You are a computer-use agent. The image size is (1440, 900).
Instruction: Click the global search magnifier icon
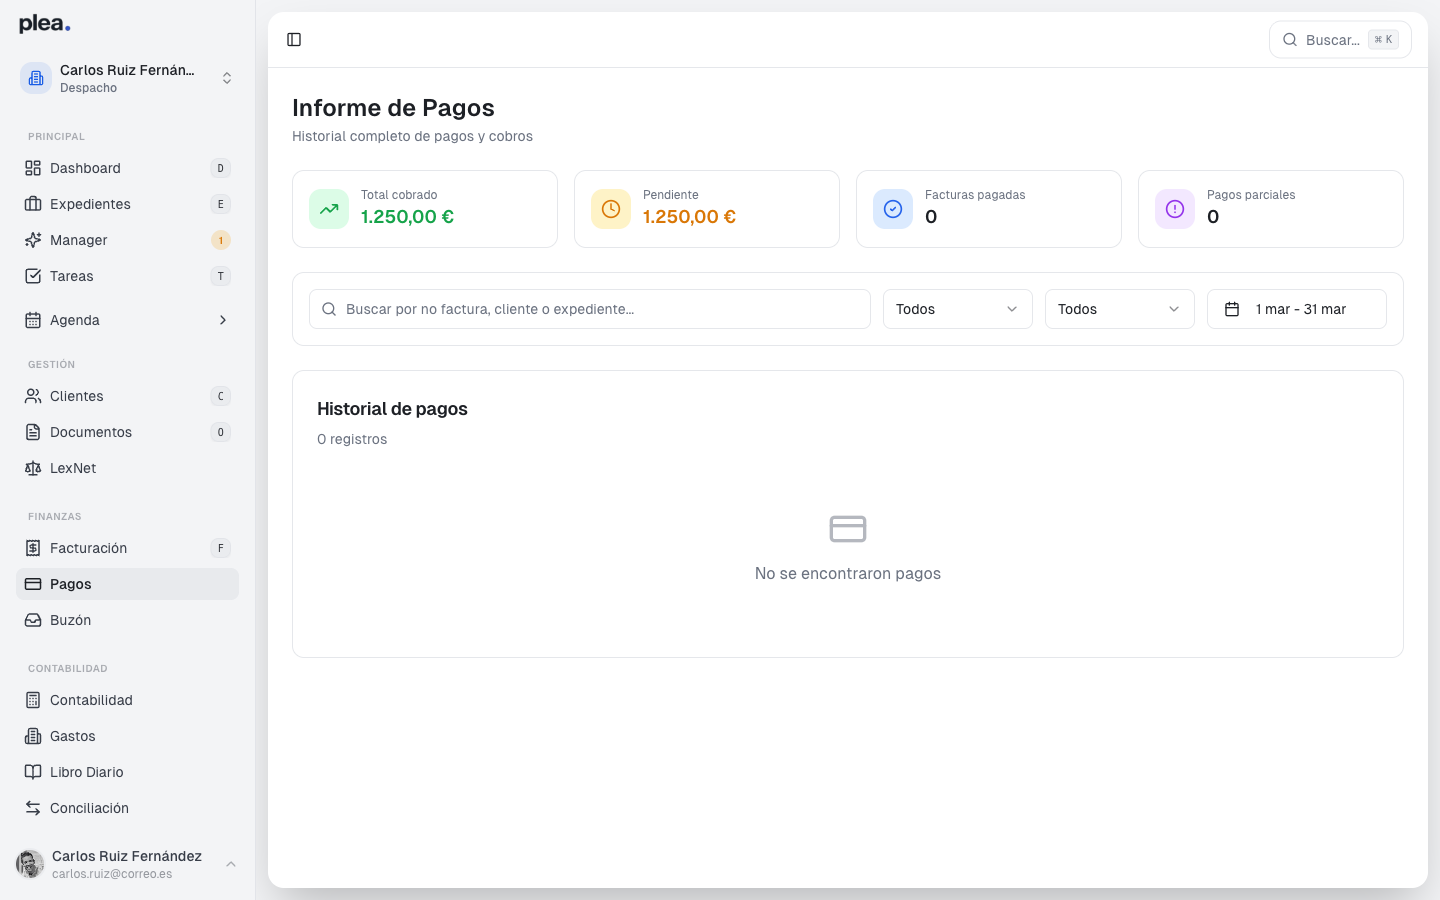[x=1290, y=40]
